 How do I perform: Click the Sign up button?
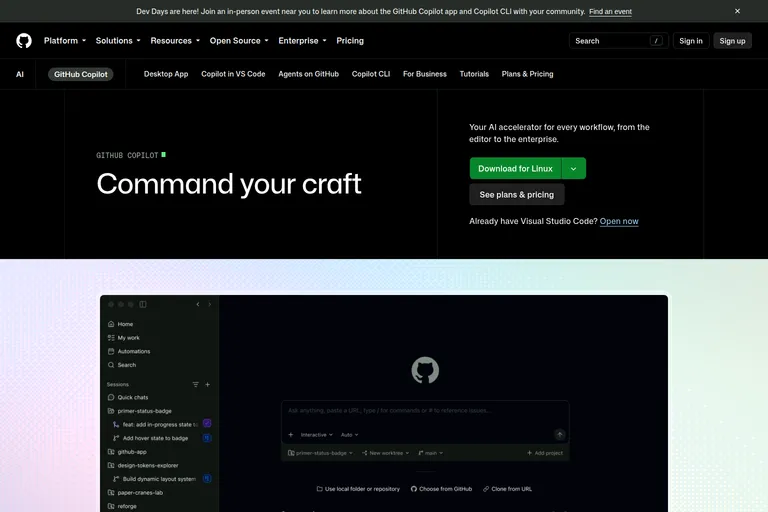point(732,41)
